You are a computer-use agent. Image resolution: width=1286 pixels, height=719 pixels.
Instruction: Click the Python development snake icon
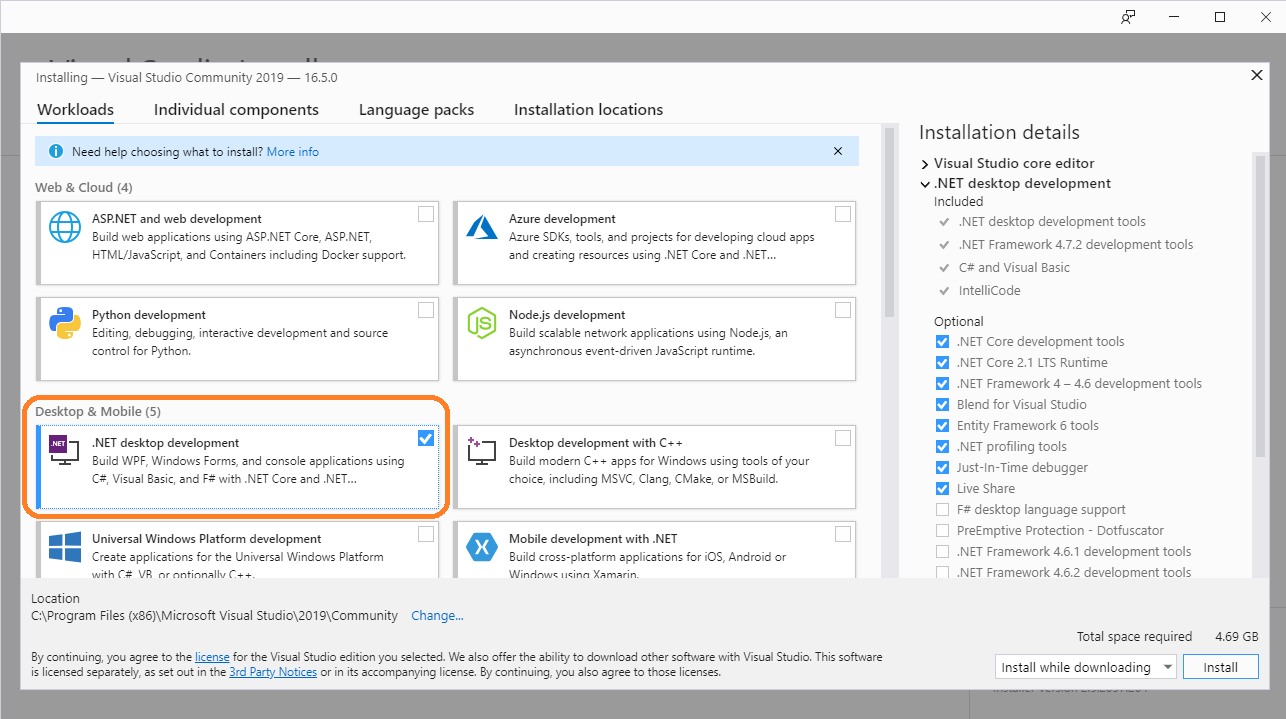coord(65,324)
